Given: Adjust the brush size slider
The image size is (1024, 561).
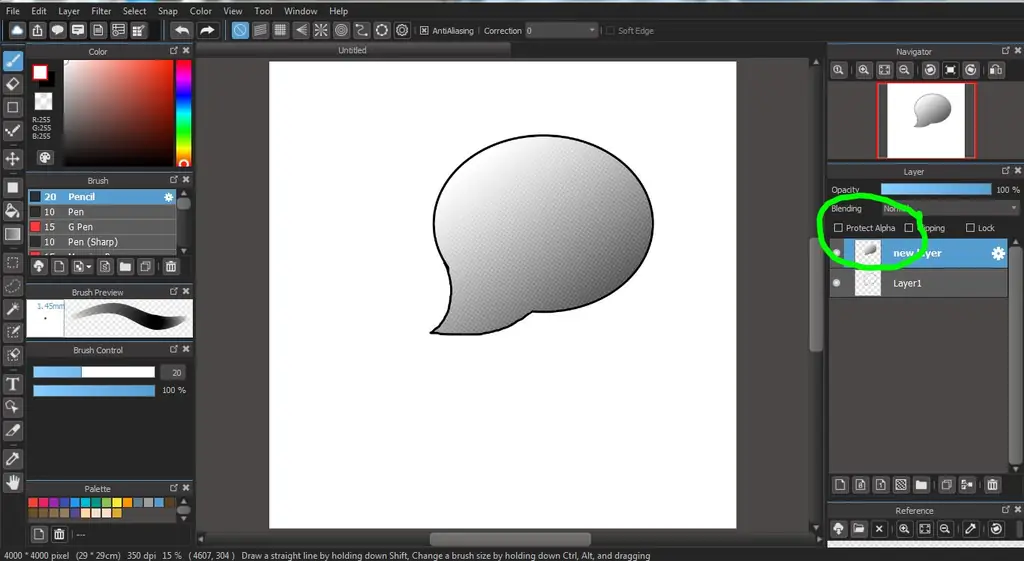Looking at the screenshot, I should pos(94,372).
